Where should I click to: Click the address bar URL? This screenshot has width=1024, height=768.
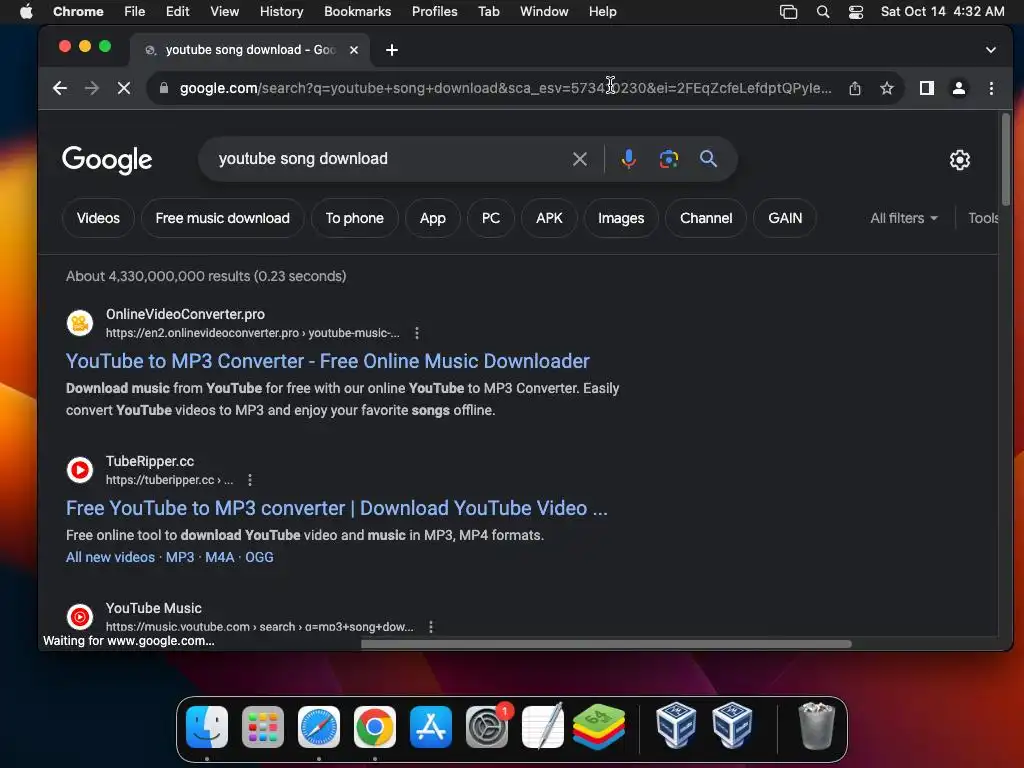[505, 88]
